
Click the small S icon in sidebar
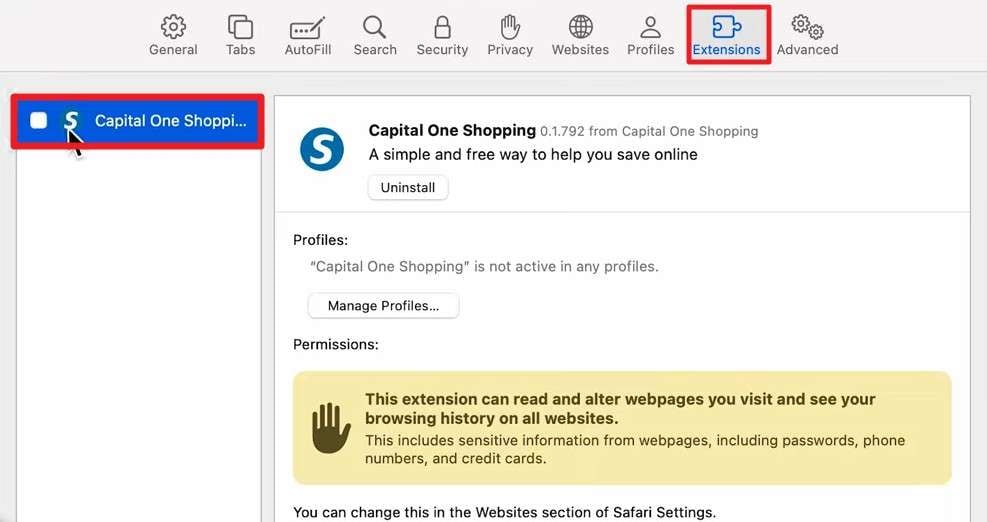tap(71, 120)
